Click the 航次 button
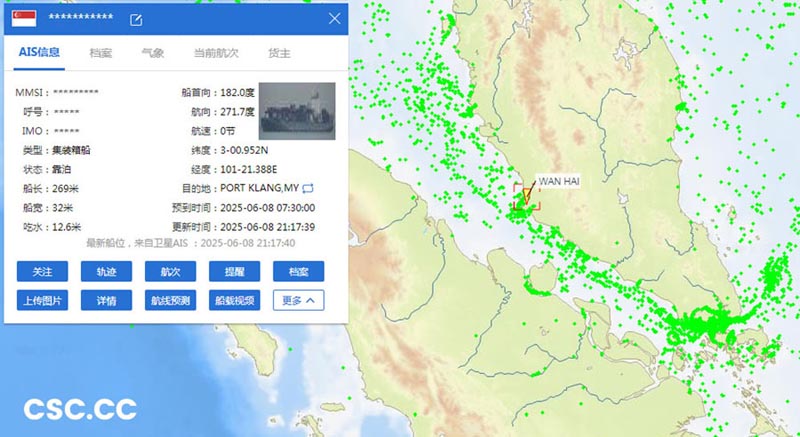800x437 pixels. [170, 271]
